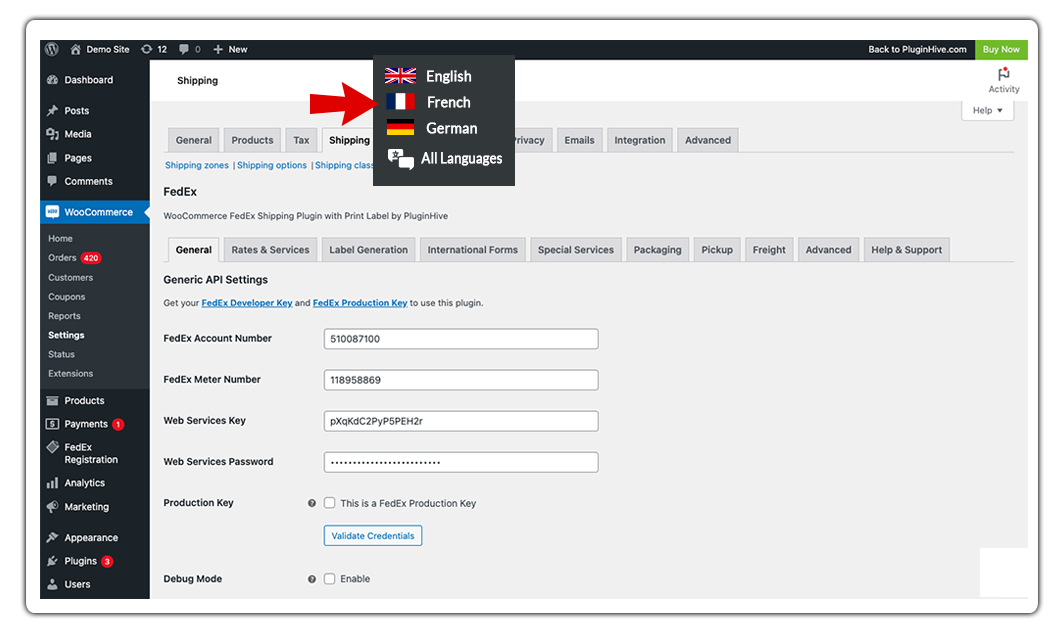The height and width of the screenshot is (630, 1062).
Task: Open FedEx Production Key link
Action: (360, 303)
